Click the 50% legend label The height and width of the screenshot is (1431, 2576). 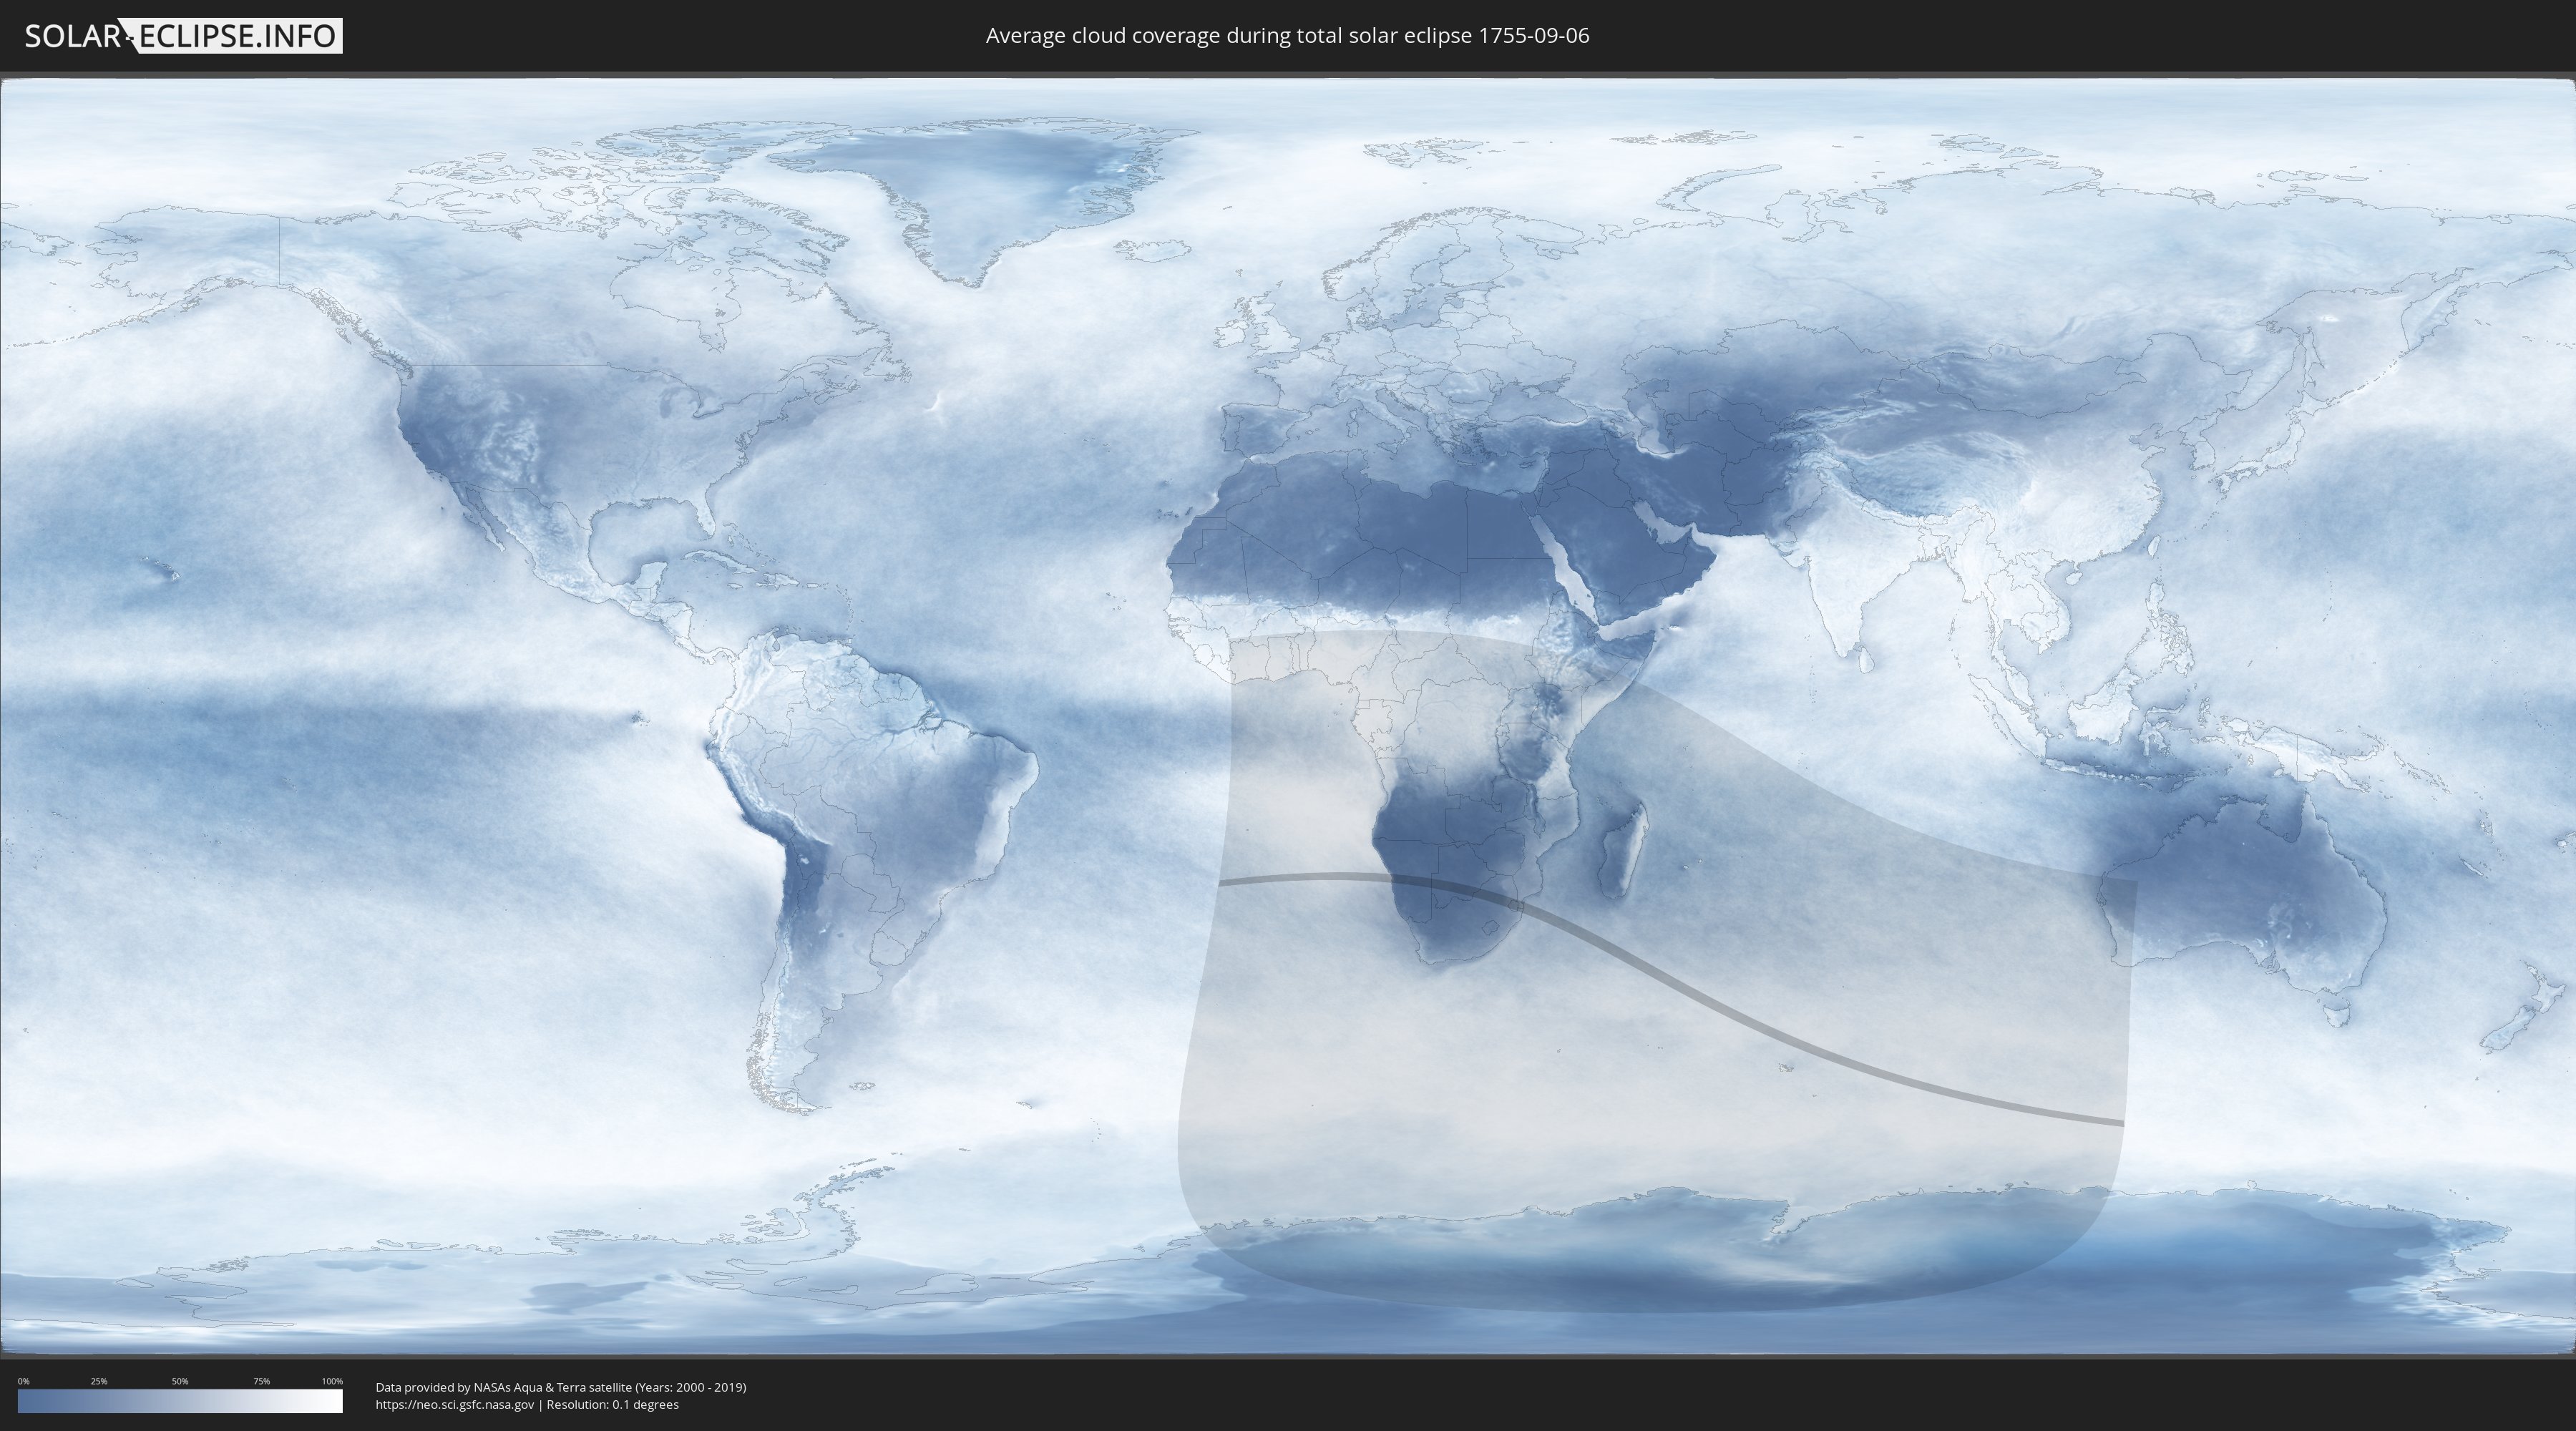(x=180, y=1381)
